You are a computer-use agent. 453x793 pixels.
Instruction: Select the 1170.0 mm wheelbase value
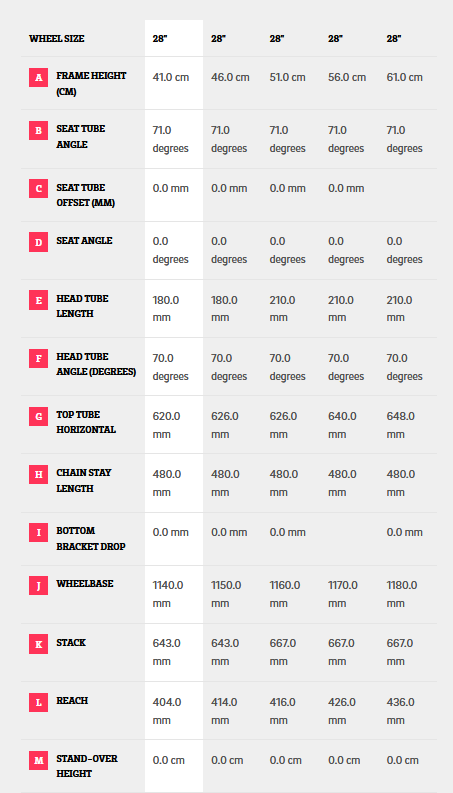343,594
